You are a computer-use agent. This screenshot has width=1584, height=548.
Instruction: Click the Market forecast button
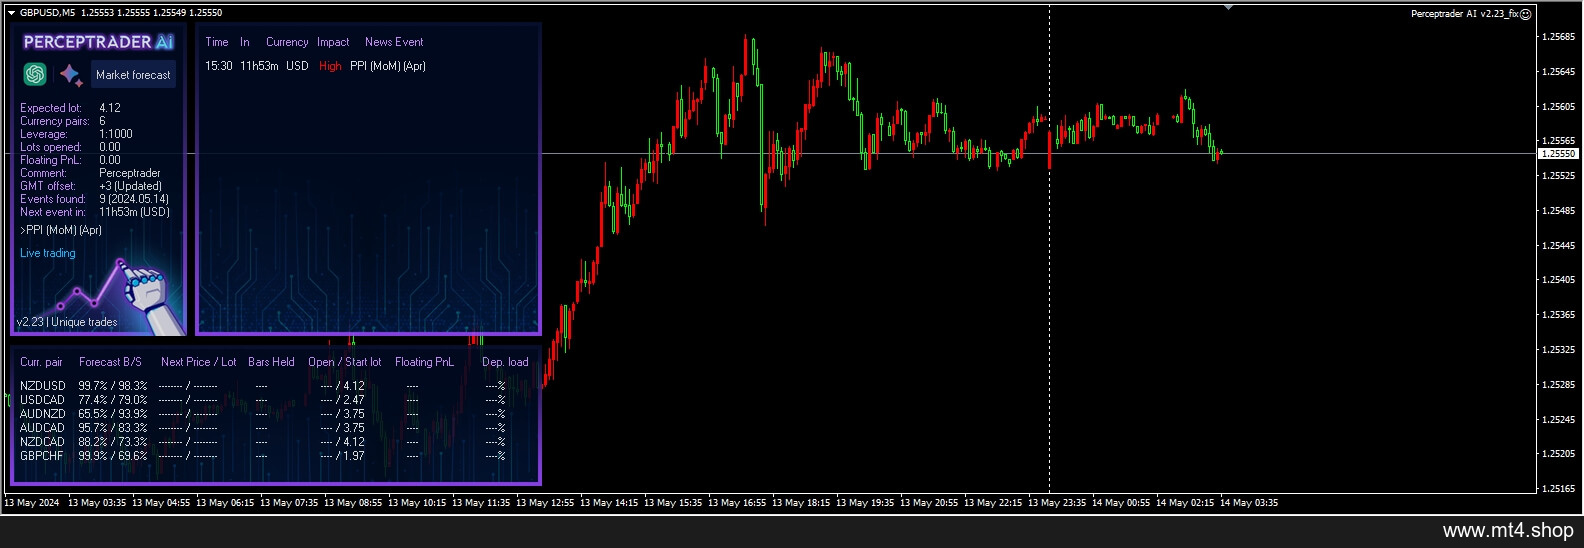(x=133, y=75)
